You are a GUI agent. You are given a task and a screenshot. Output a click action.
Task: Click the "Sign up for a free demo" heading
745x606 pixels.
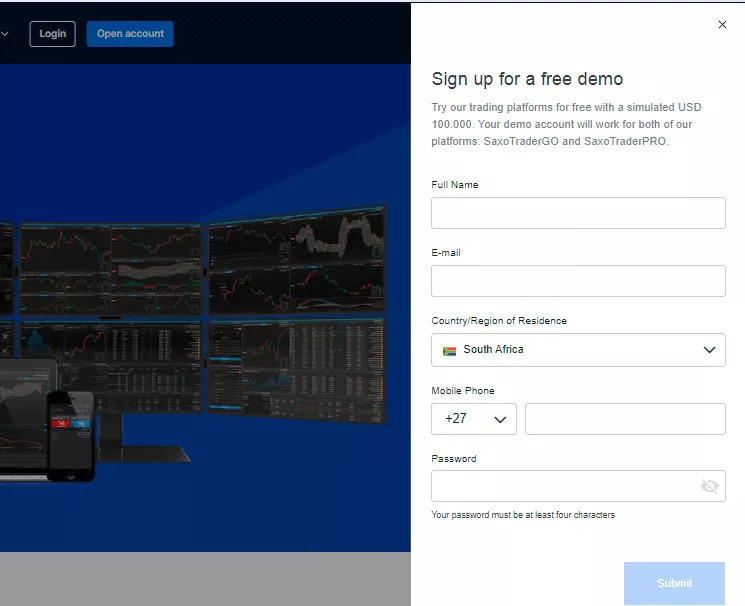tap(527, 79)
